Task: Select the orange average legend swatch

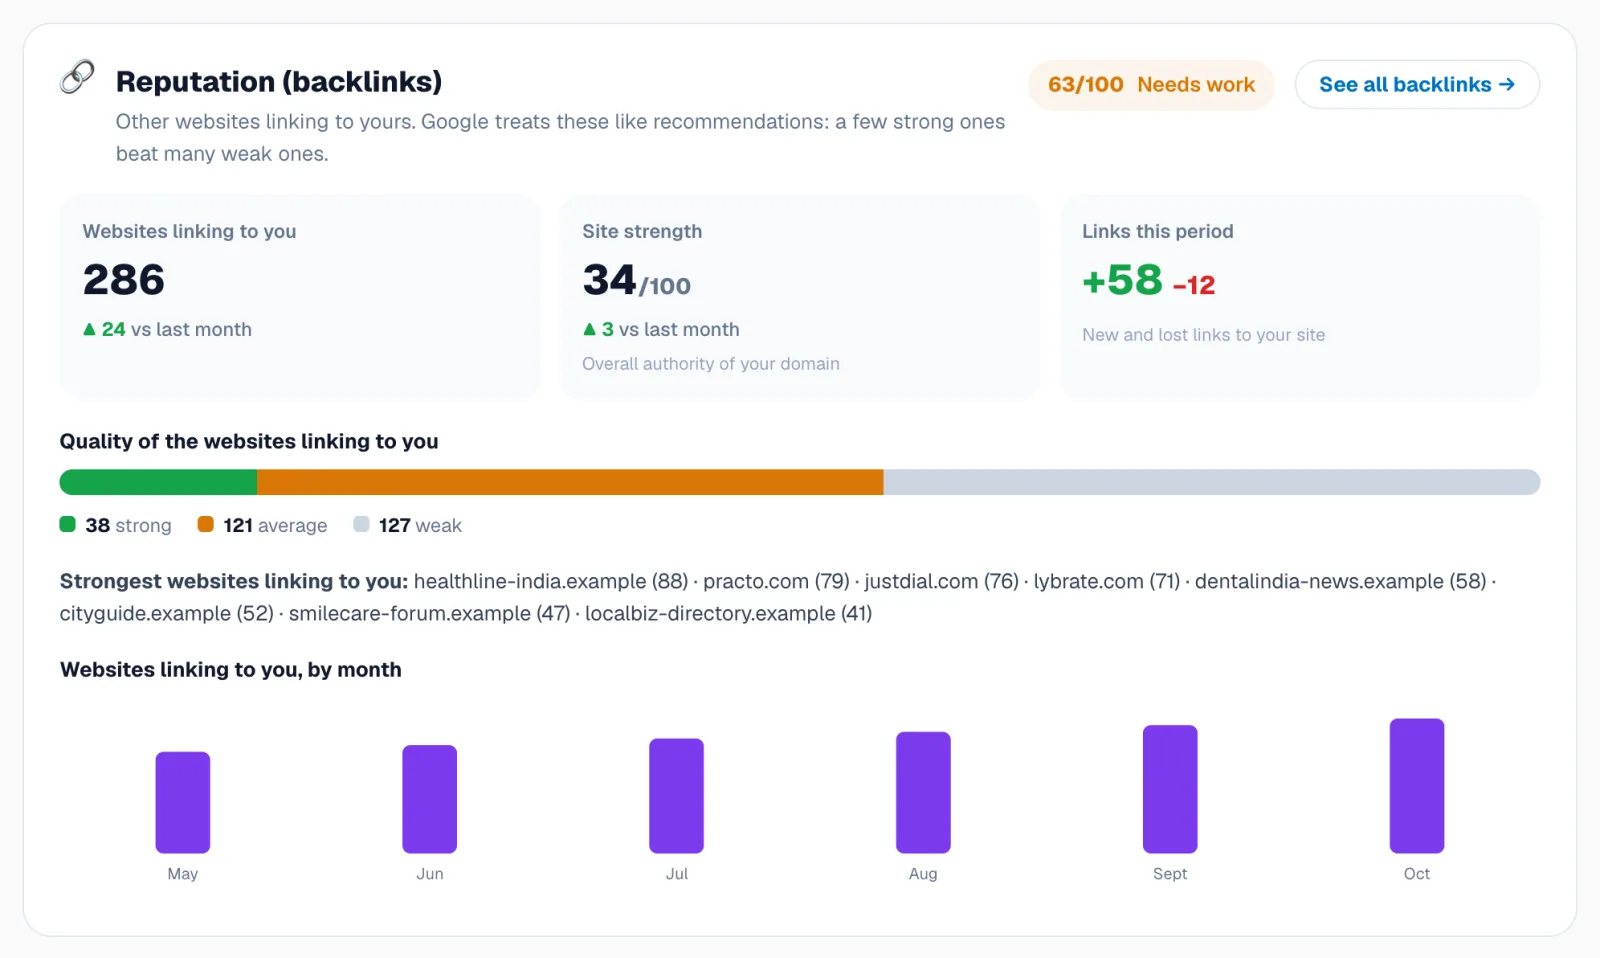Action: pos(206,524)
